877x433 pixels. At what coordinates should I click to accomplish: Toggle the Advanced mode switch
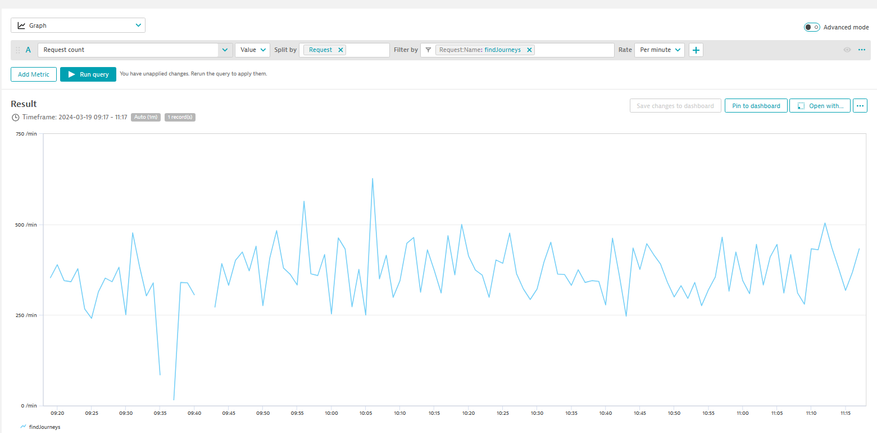pos(811,27)
